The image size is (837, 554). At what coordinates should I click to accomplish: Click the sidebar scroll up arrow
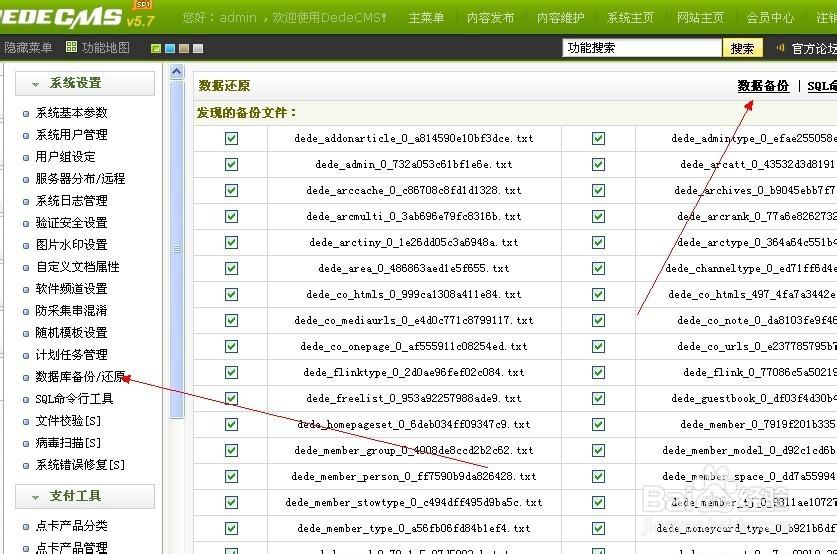pyautogui.click(x=177, y=73)
